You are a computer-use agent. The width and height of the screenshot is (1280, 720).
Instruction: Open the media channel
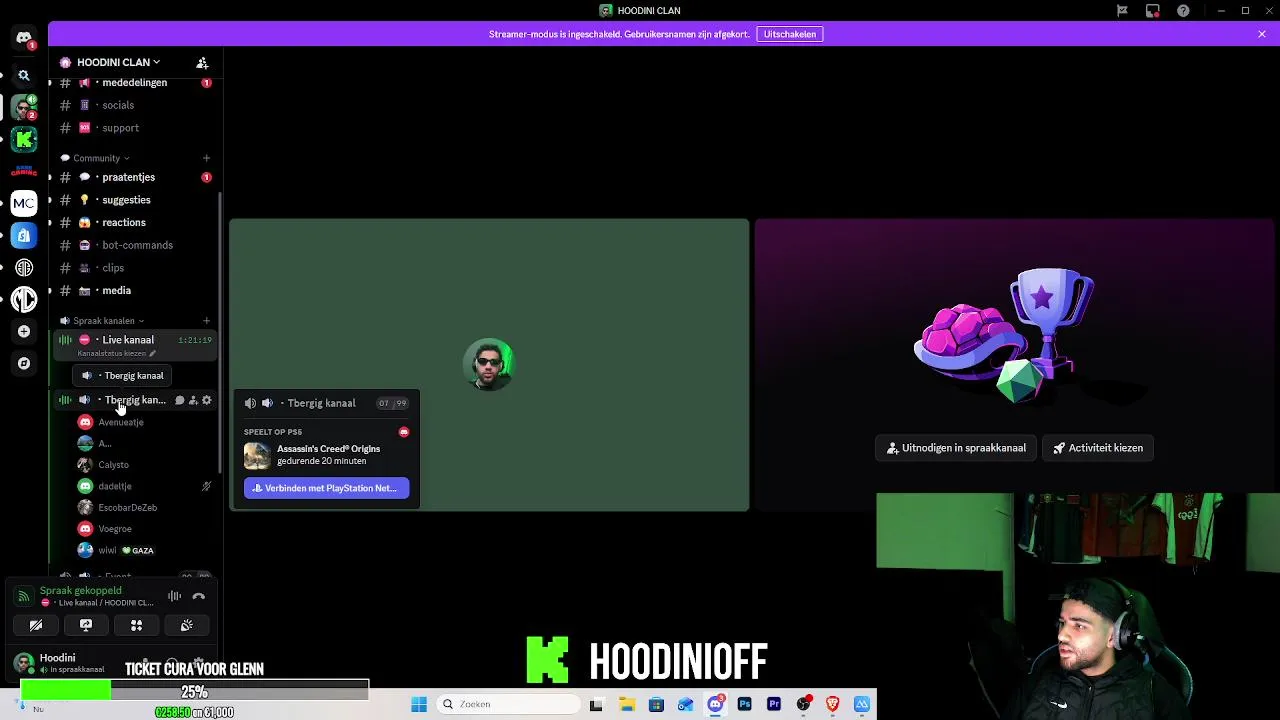point(135,290)
